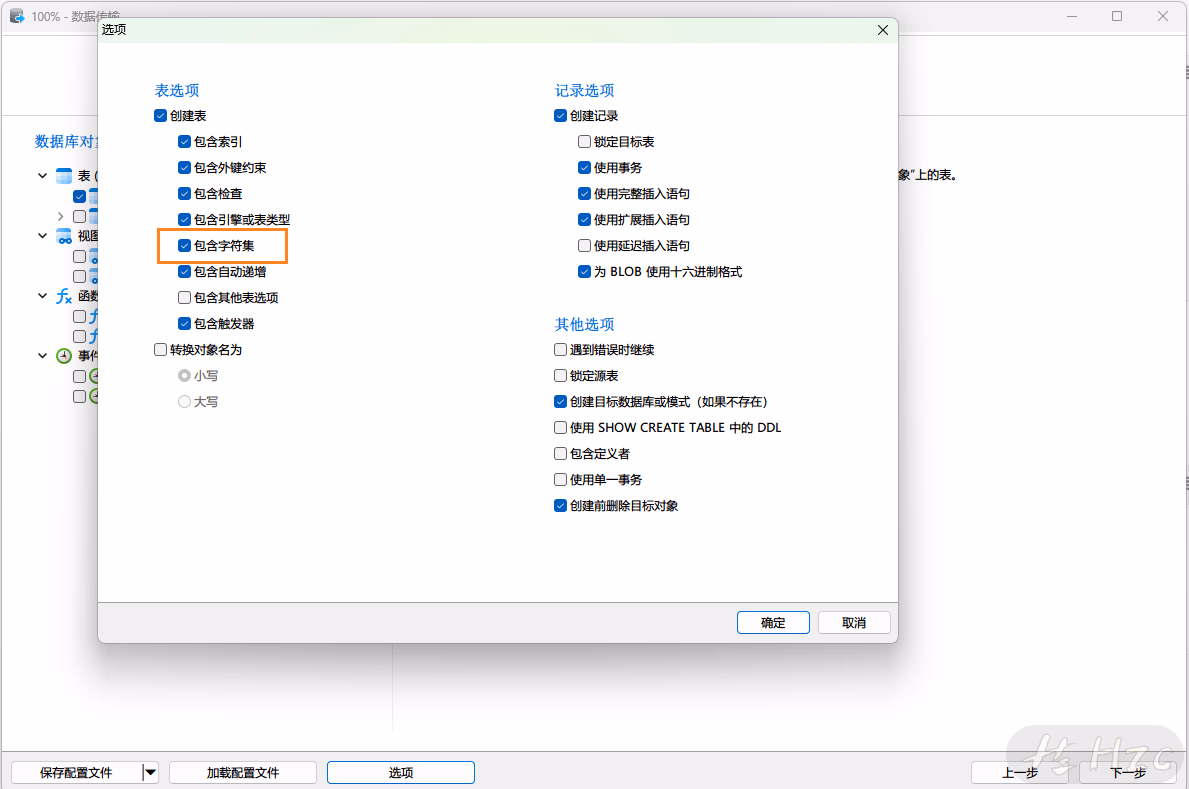Select the 小写 radio button
The image size is (1189, 789).
(x=184, y=376)
